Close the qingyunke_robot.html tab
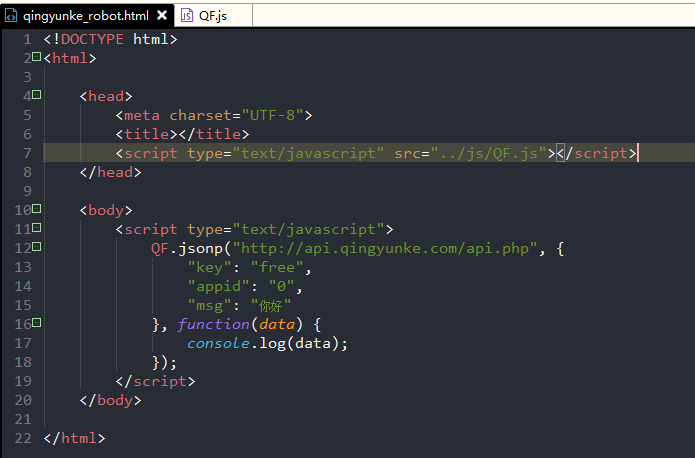The height and width of the screenshot is (458, 695). click(162, 16)
